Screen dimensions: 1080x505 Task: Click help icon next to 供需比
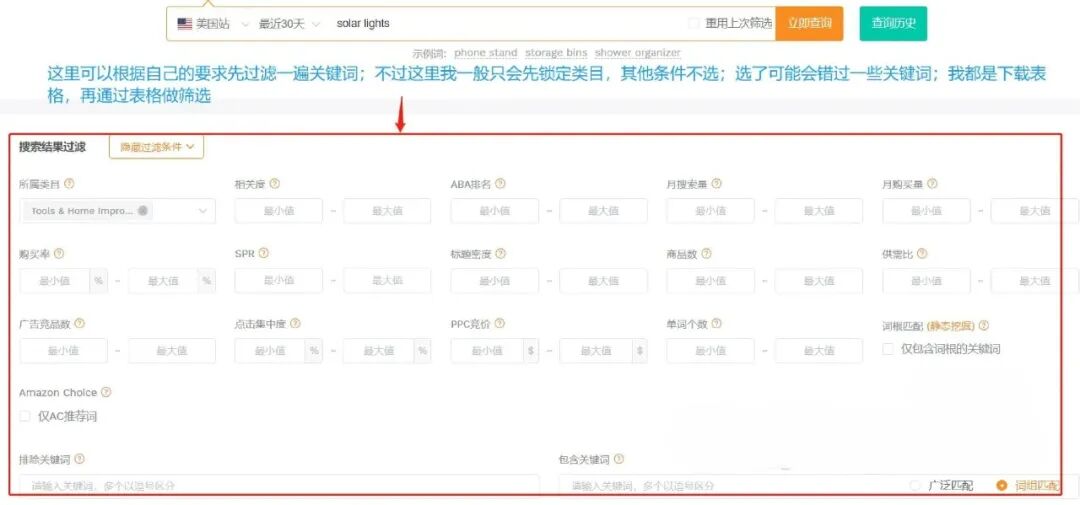[922, 254]
